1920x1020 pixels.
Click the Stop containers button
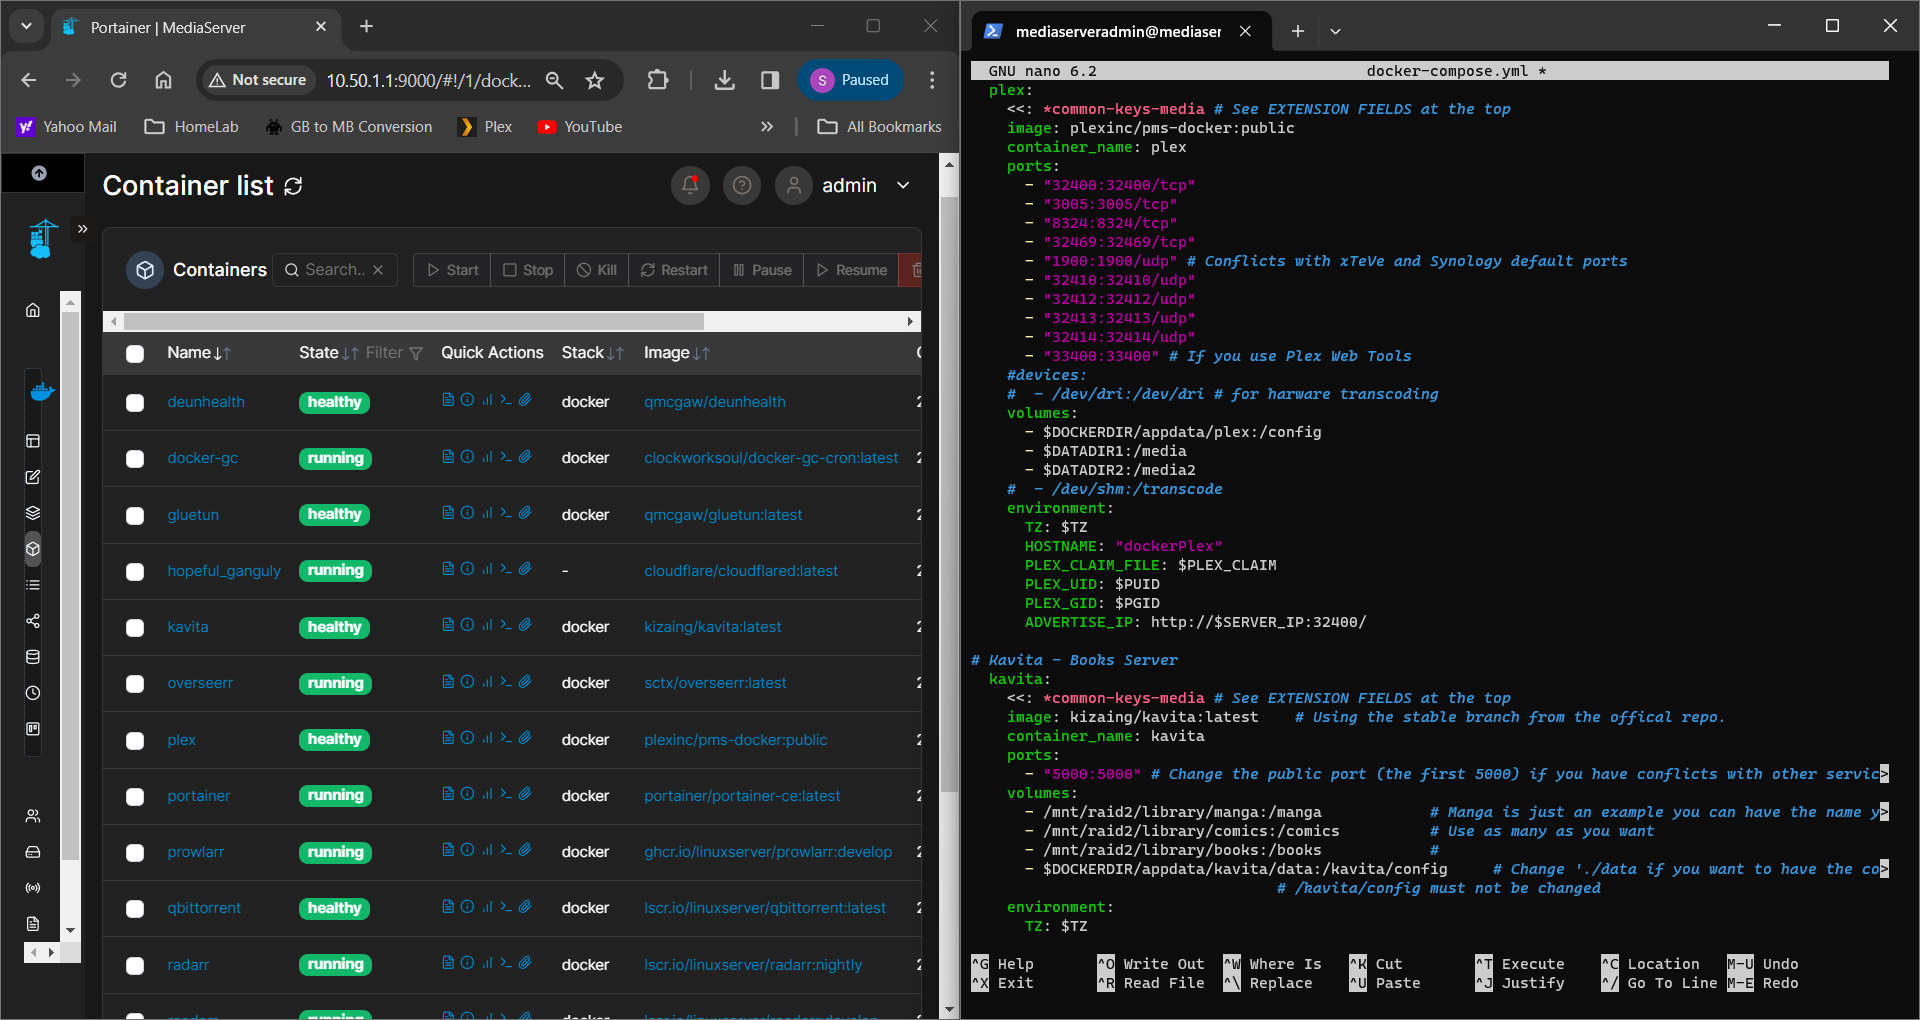point(528,270)
